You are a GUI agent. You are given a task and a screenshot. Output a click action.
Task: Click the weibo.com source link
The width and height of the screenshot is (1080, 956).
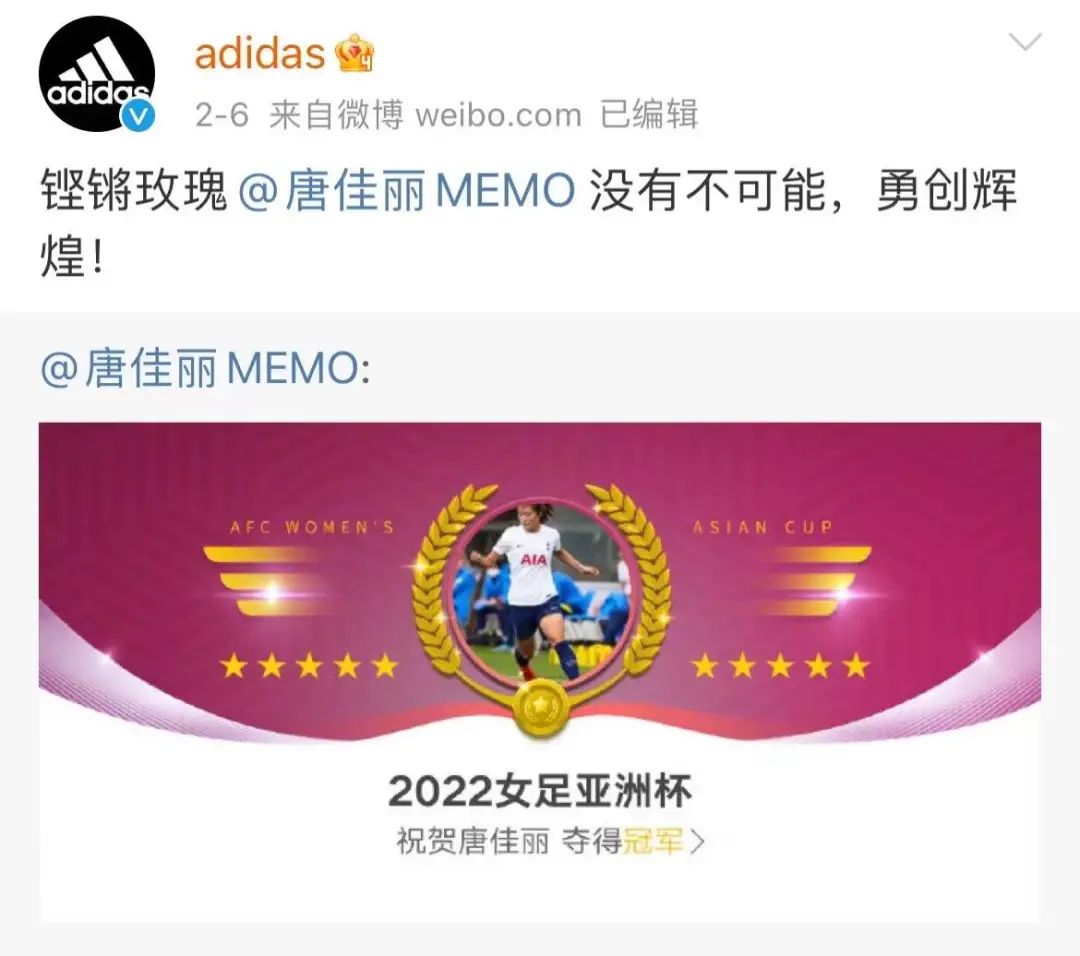coord(499,115)
